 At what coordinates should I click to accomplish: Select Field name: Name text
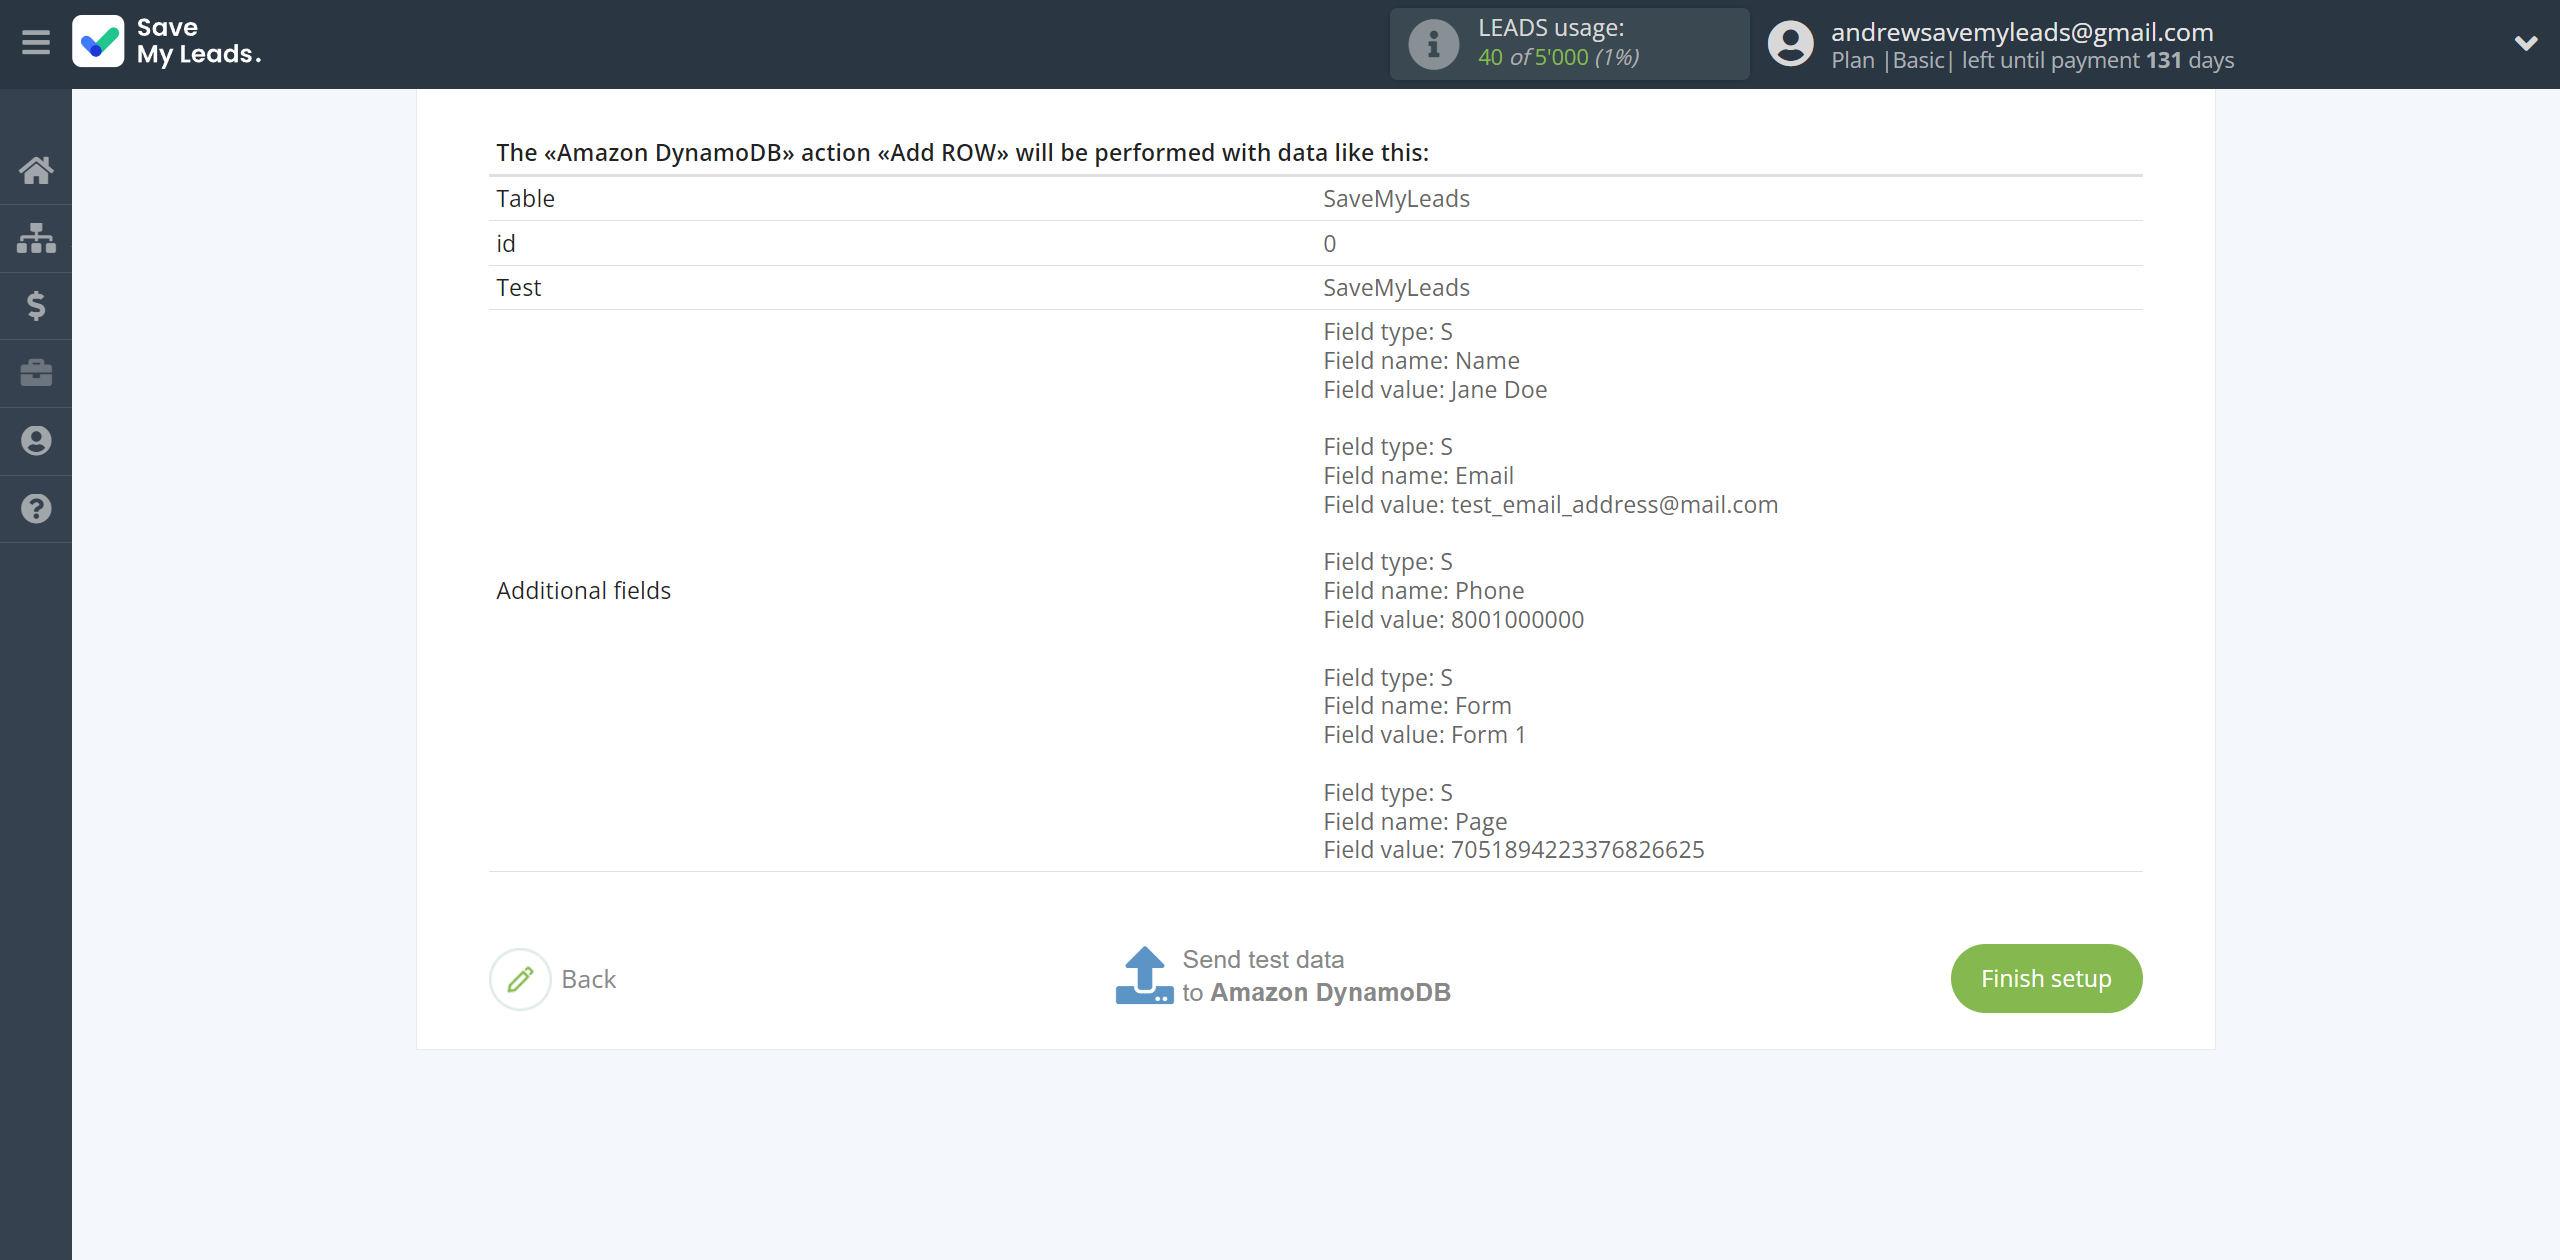1421,360
